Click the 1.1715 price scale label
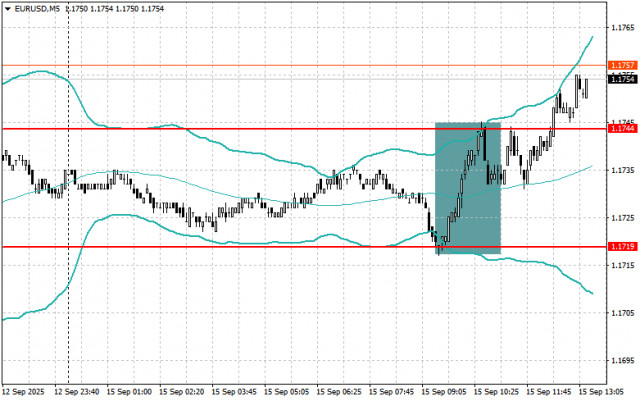Viewport: 640px width, 401px height. pos(623,265)
